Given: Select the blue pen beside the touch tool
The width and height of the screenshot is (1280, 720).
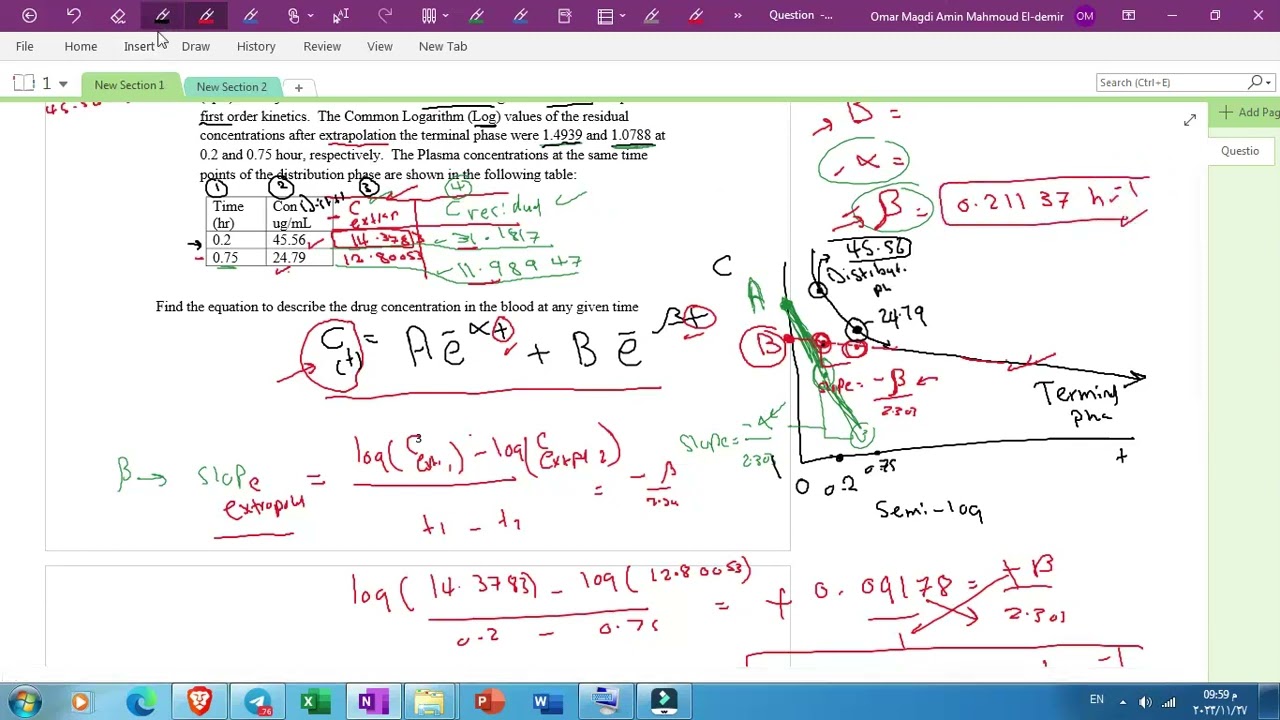Looking at the screenshot, I should pos(250,16).
